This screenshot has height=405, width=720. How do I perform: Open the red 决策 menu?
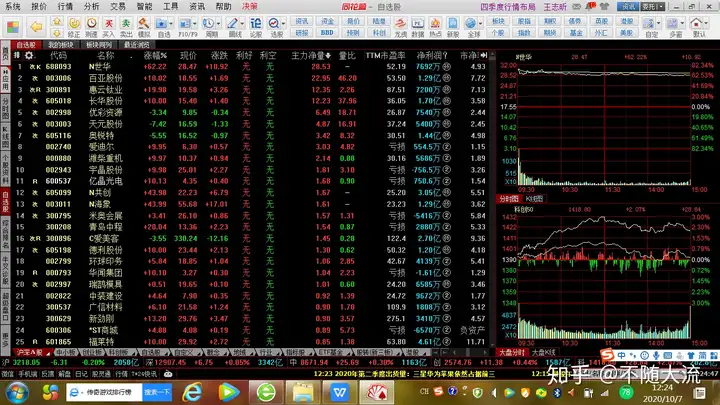coord(250,6)
